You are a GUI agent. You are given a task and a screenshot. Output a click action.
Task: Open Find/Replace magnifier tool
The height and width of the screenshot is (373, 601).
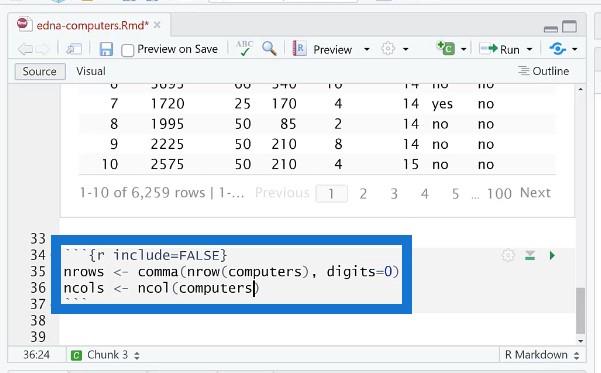pos(269,49)
